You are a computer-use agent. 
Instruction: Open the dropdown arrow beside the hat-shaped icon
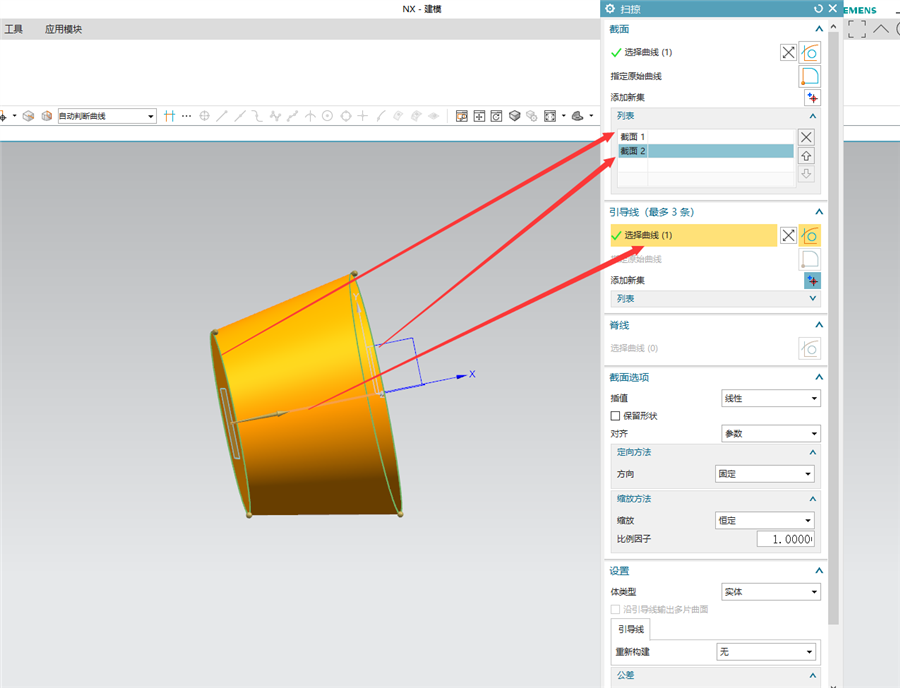point(591,116)
